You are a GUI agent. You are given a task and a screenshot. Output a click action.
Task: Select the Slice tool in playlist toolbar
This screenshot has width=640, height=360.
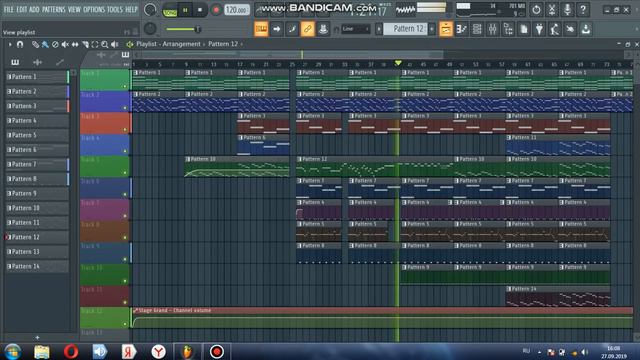(85, 44)
